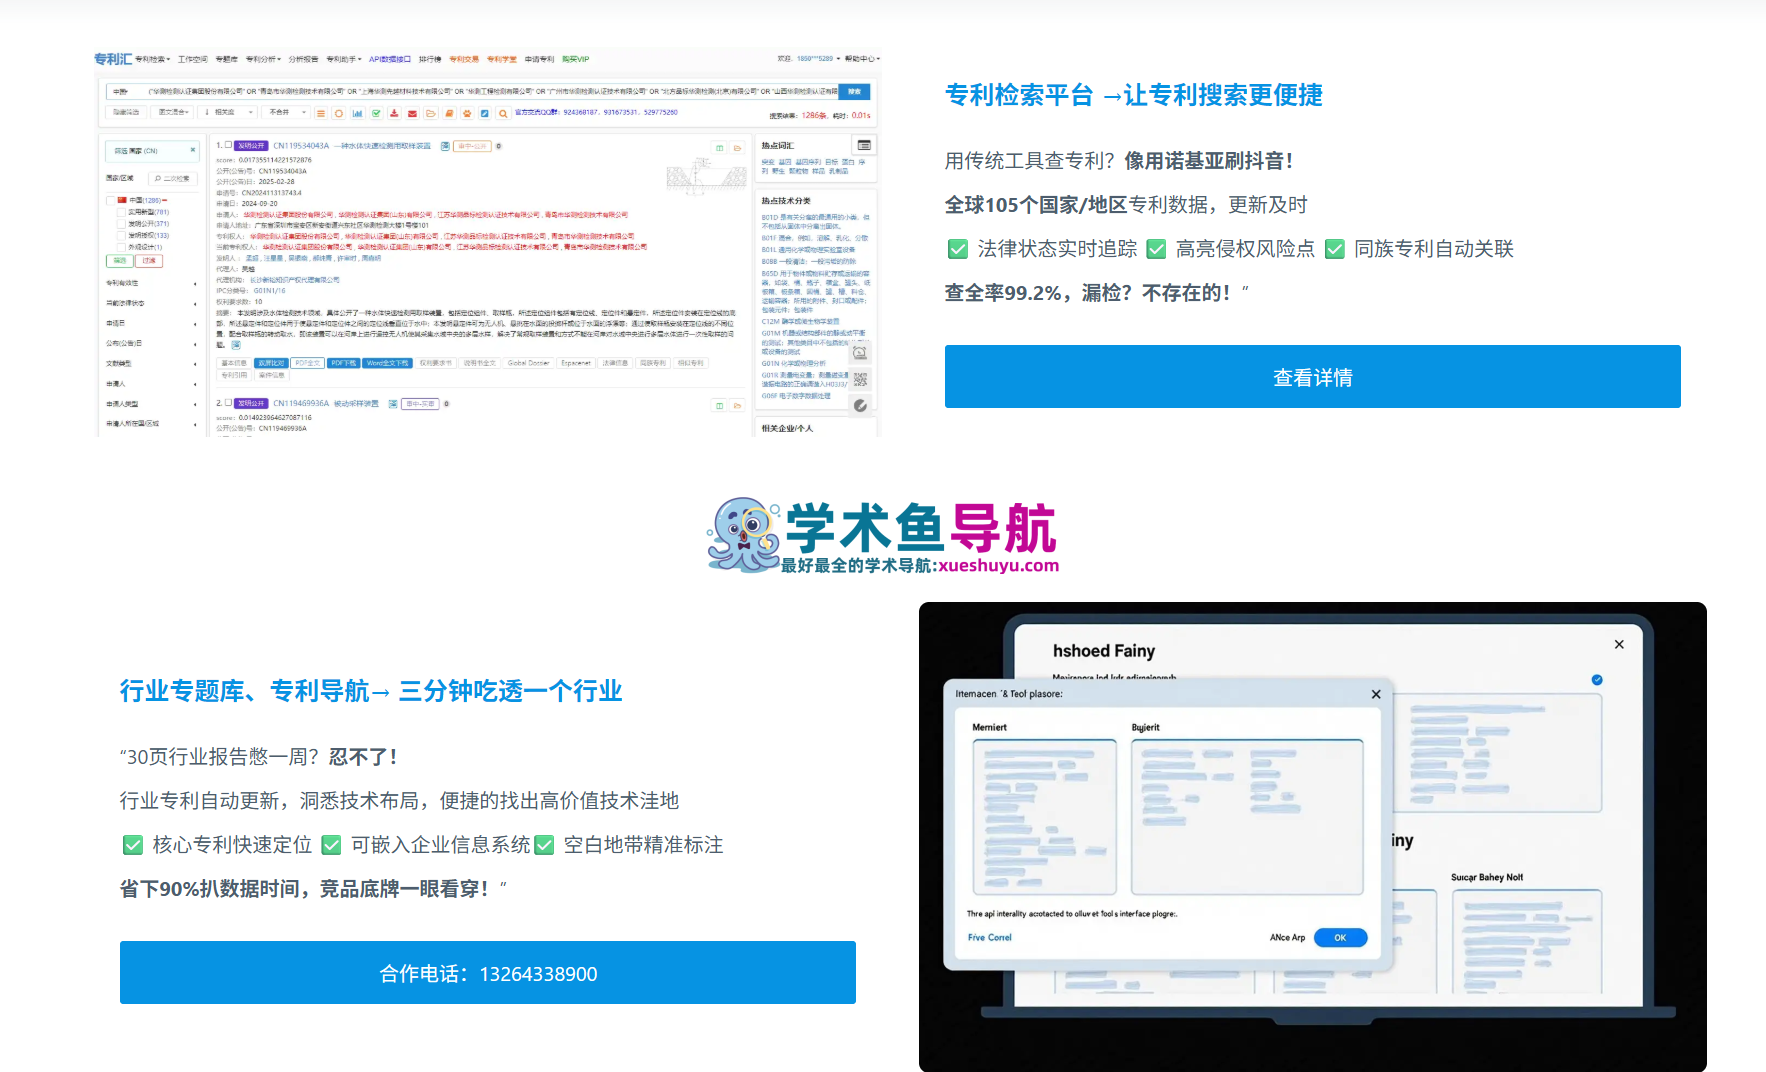The height and width of the screenshot is (1072, 1766).
Task: Click the orange paw toolbar icon
Action: (x=467, y=113)
